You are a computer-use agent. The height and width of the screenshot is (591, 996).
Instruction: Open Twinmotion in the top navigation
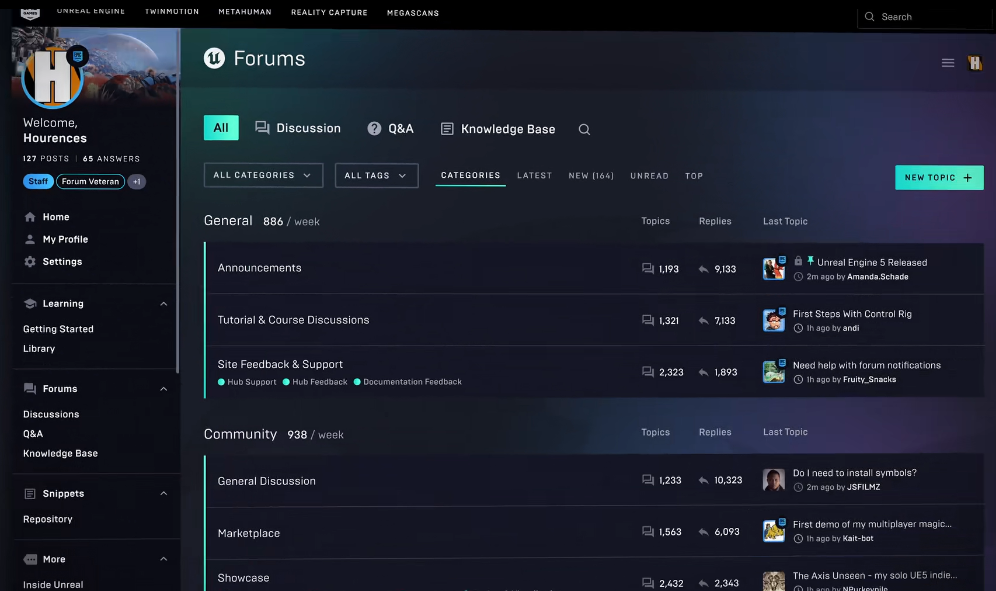tap(172, 11)
